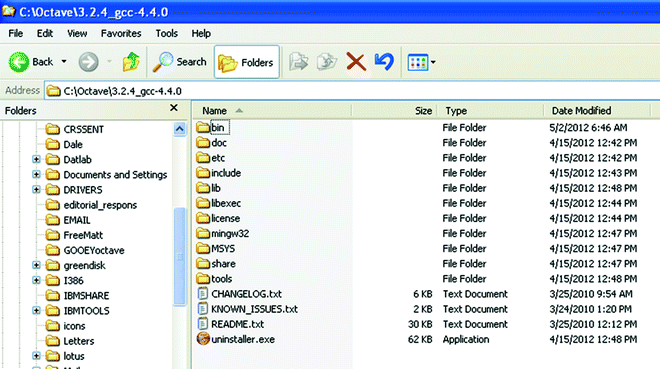Open the Back history dropdown arrow
The image size is (660, 369).
[x=64, y=62]
